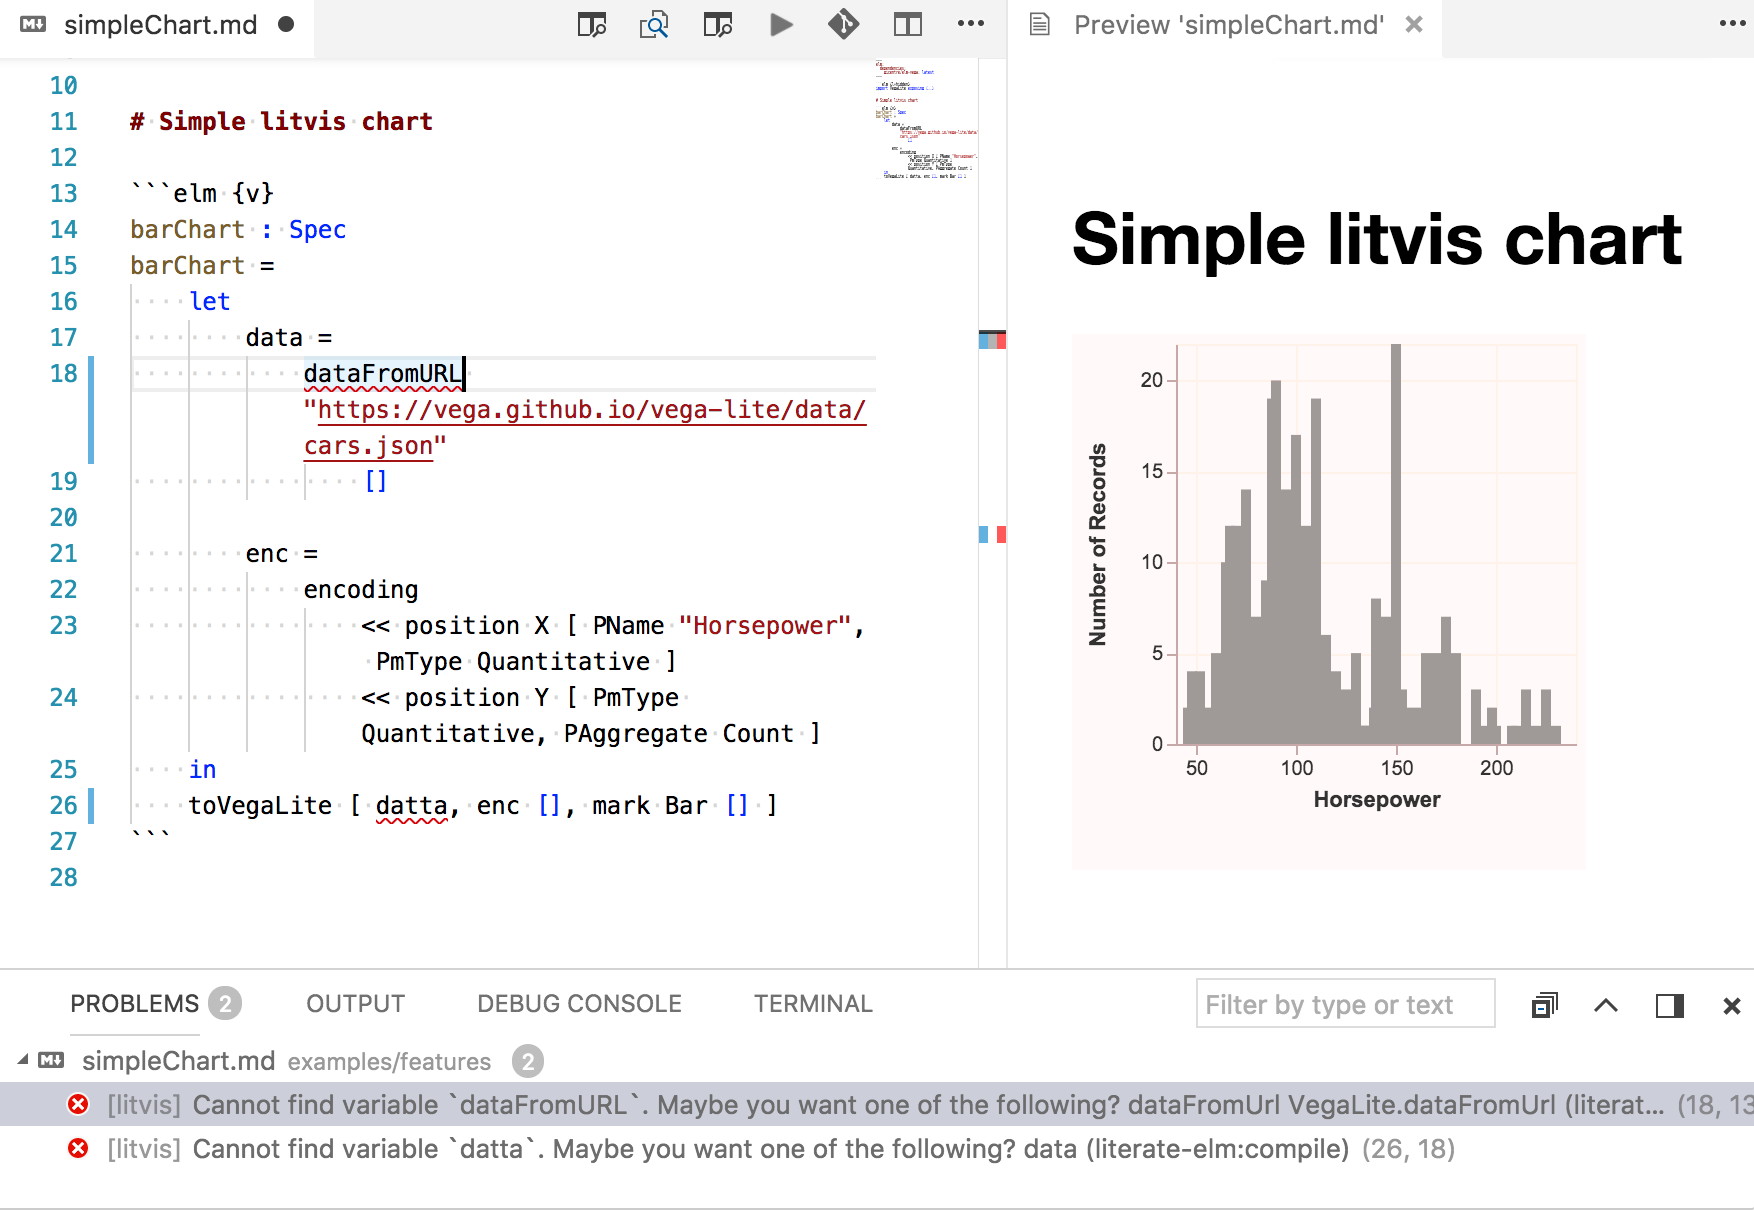
Task: Click the file icon on Preview tab
Action: tap(1040, 24)
